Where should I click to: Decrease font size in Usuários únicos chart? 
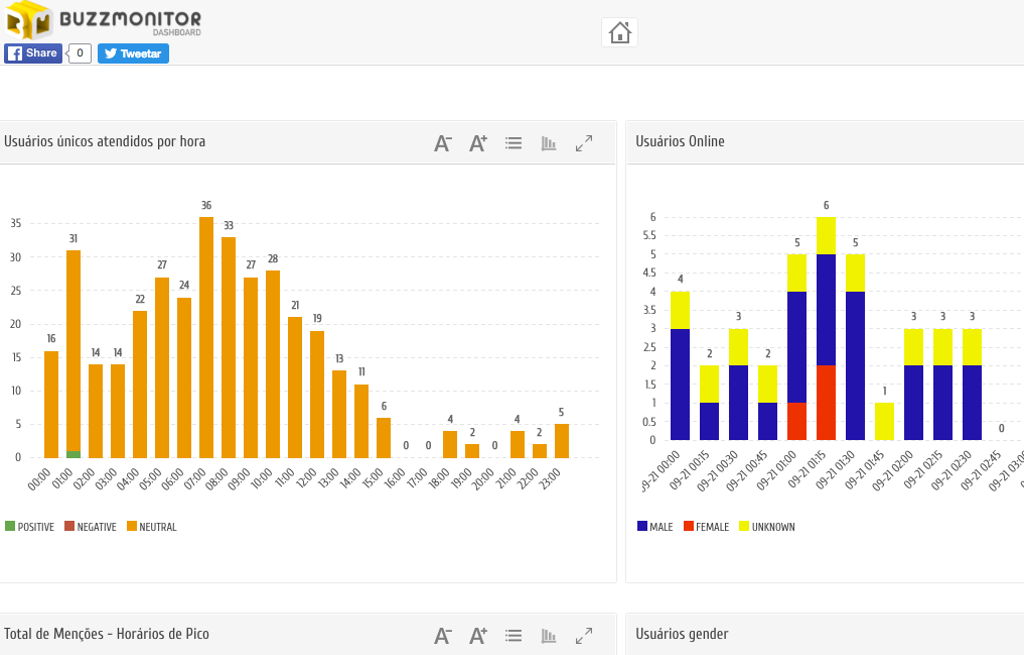click(x=442, y=143)
